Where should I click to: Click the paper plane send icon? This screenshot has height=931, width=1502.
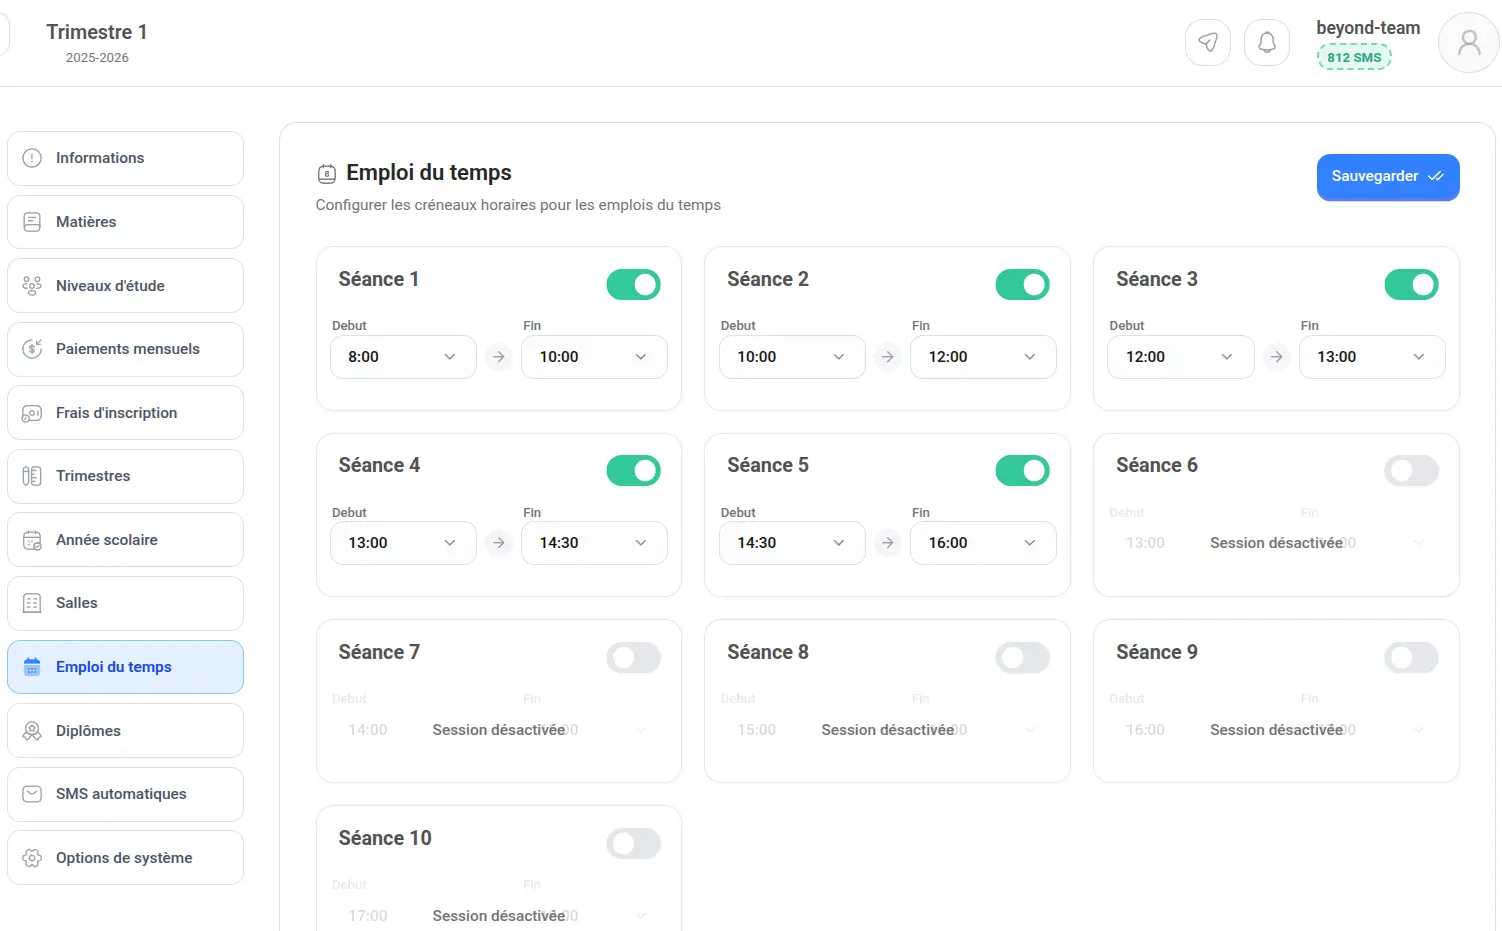point(1208,43)
